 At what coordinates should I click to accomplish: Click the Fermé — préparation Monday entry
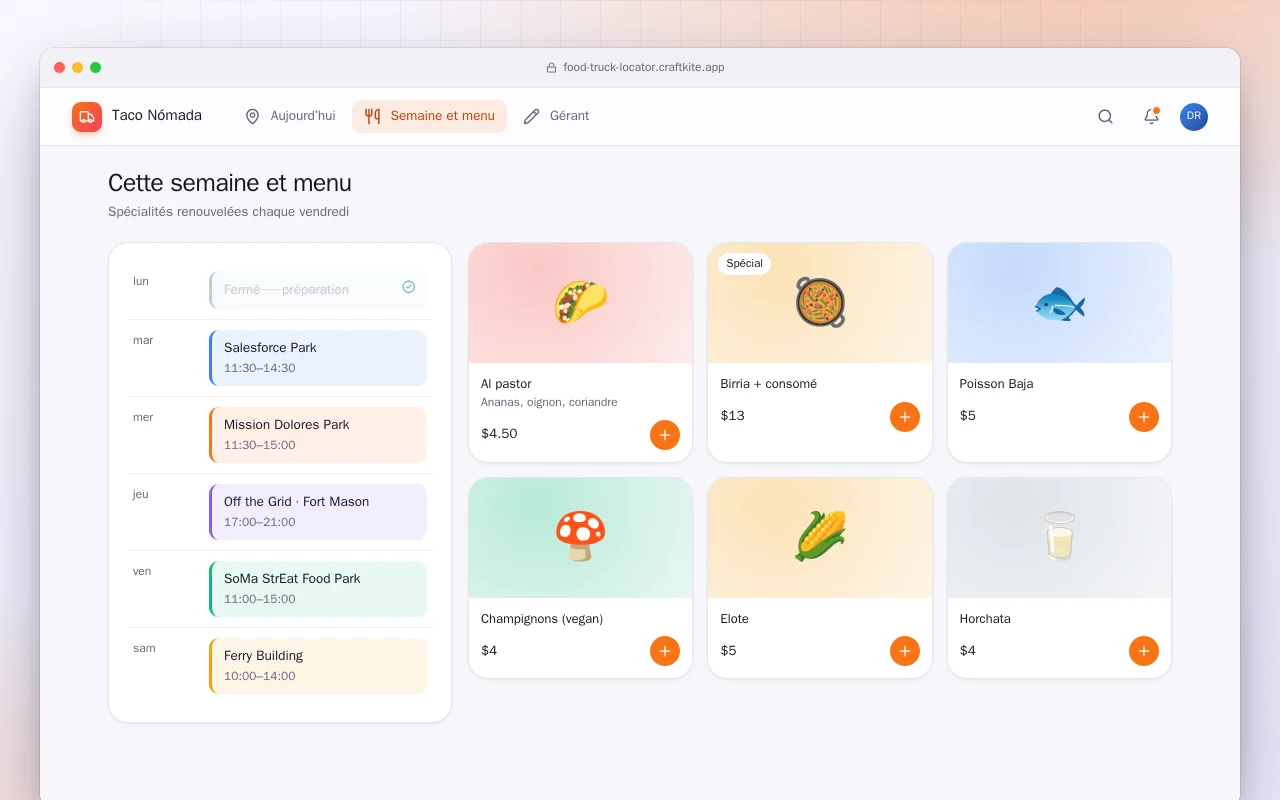click(x=318, y=290)
